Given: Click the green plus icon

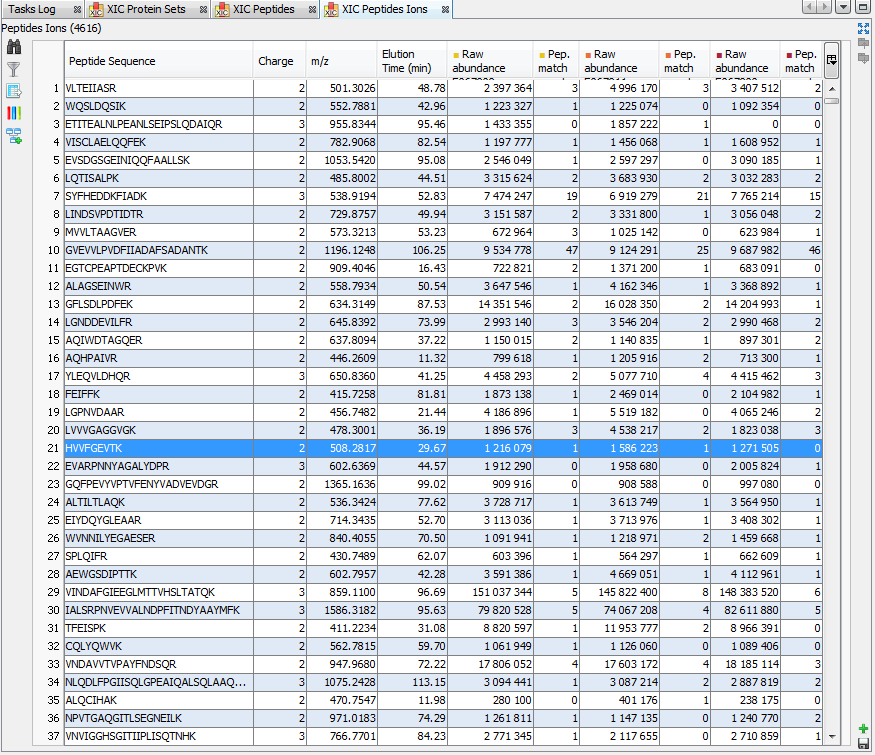Looking at the screenshot, I should pyautogui.click(x=863, y=729).
